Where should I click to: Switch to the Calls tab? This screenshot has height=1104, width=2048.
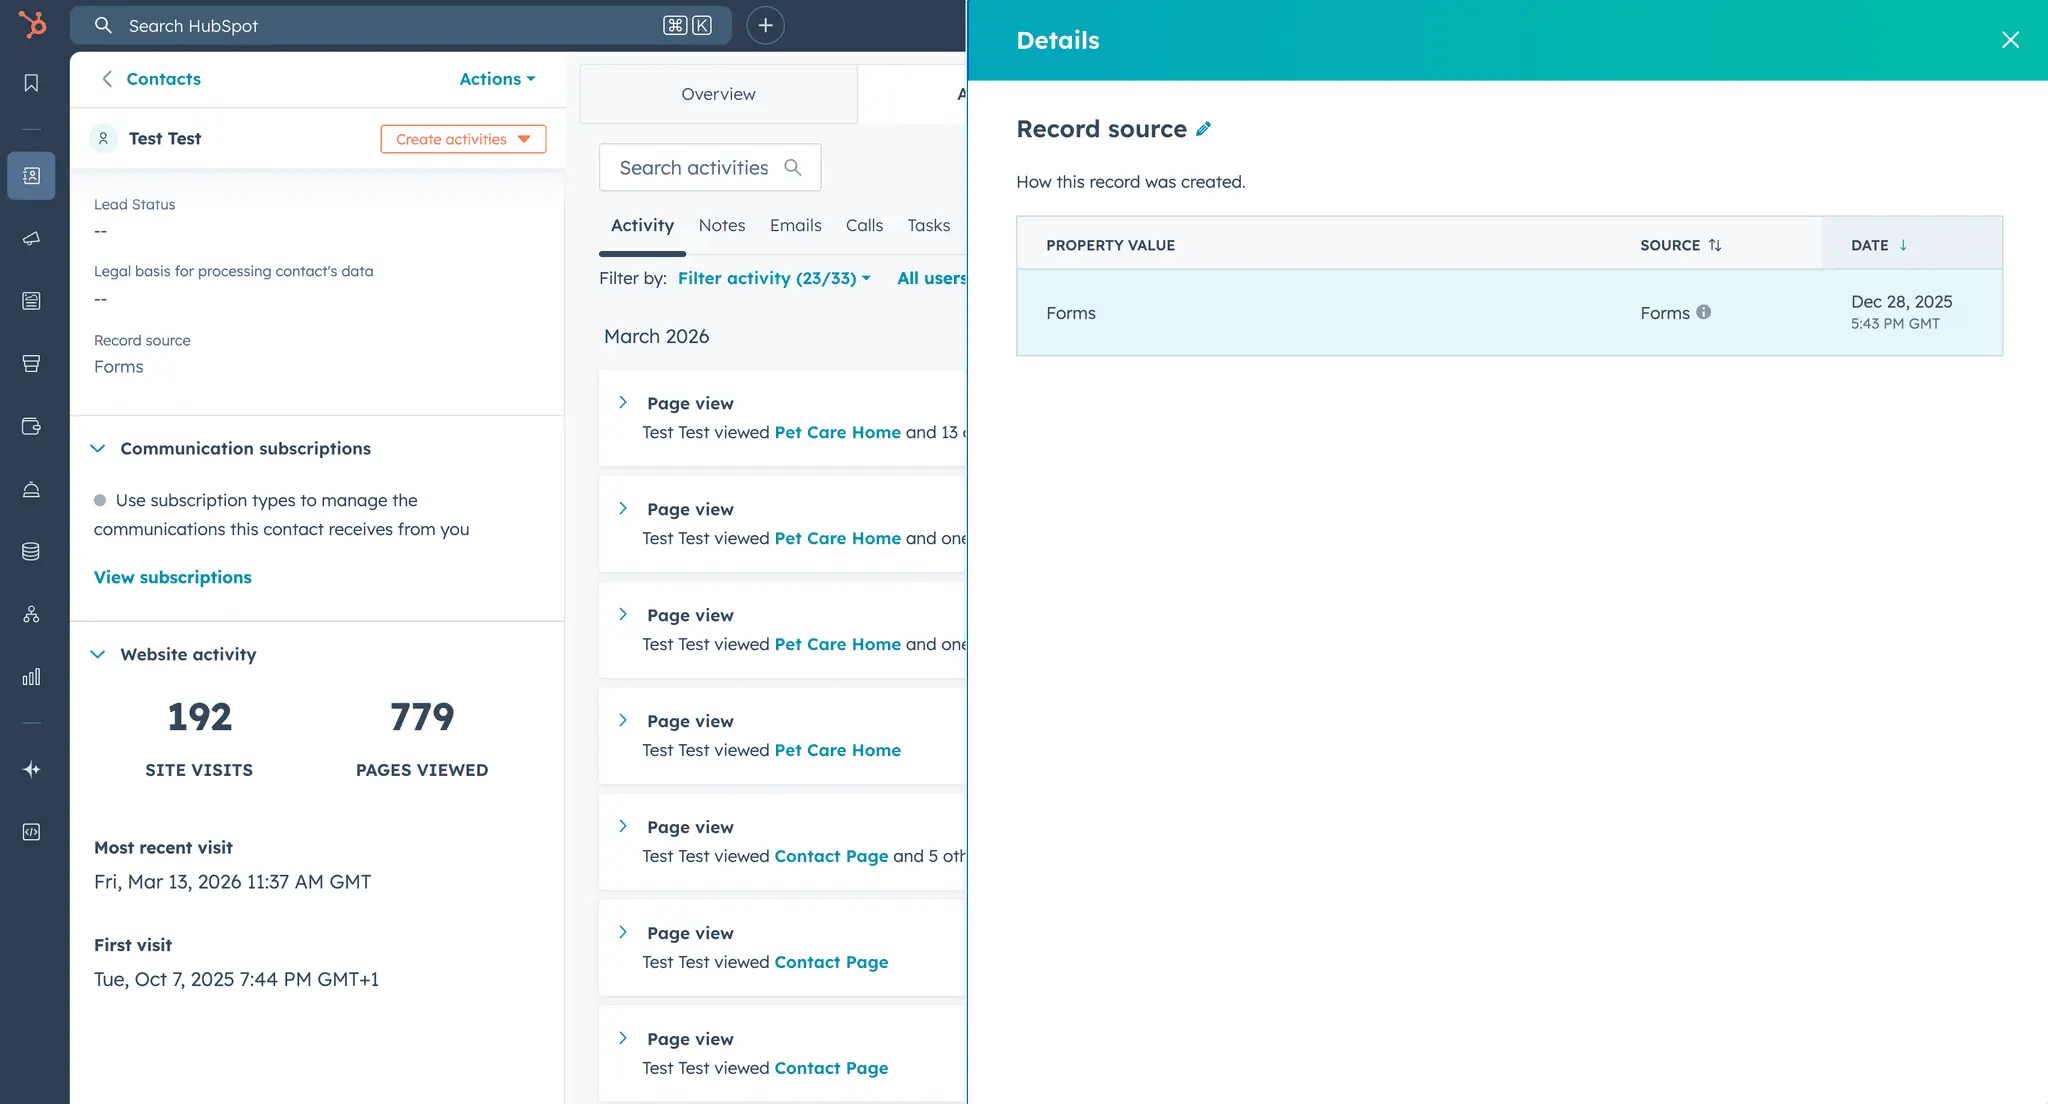click(864, 226)
